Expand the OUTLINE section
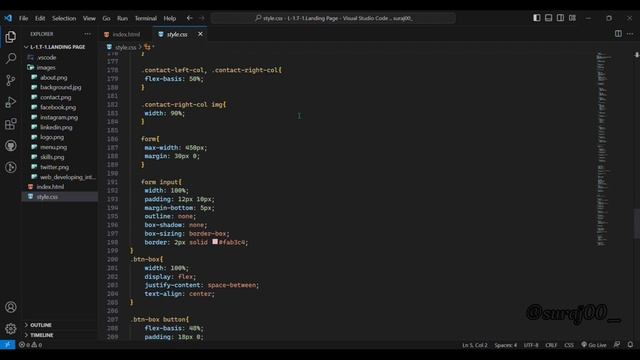This screenshot has width=640, height=360. tap(41, 325)
